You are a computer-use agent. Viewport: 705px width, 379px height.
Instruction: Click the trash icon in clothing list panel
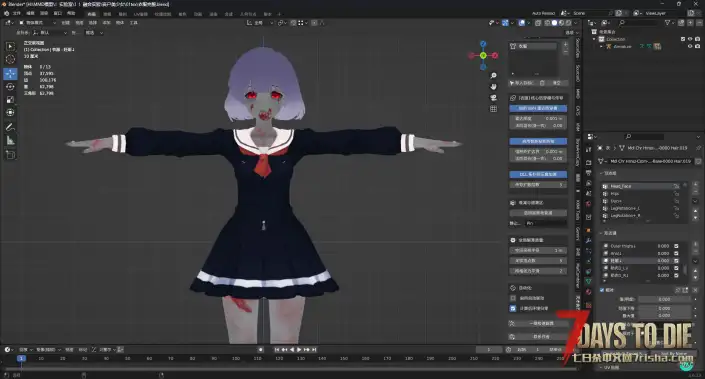tap(542, 83)
